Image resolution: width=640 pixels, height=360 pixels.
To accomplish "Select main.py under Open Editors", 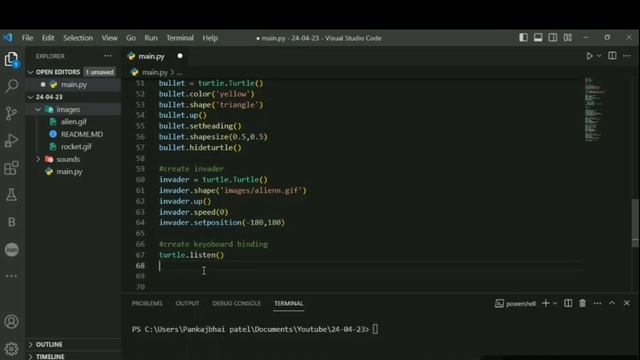I will 73,84.
